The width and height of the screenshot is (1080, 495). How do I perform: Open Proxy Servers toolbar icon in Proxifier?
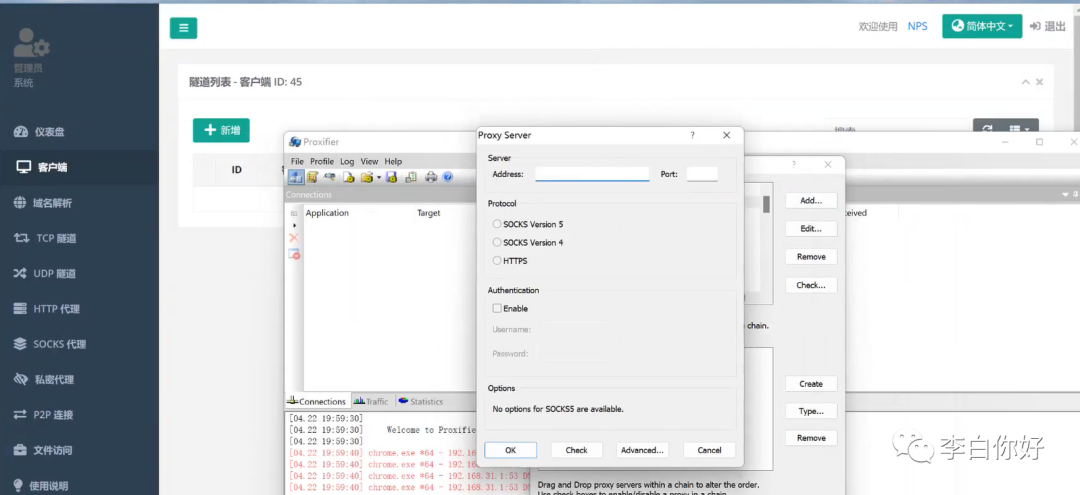click(x=296, y=177)
